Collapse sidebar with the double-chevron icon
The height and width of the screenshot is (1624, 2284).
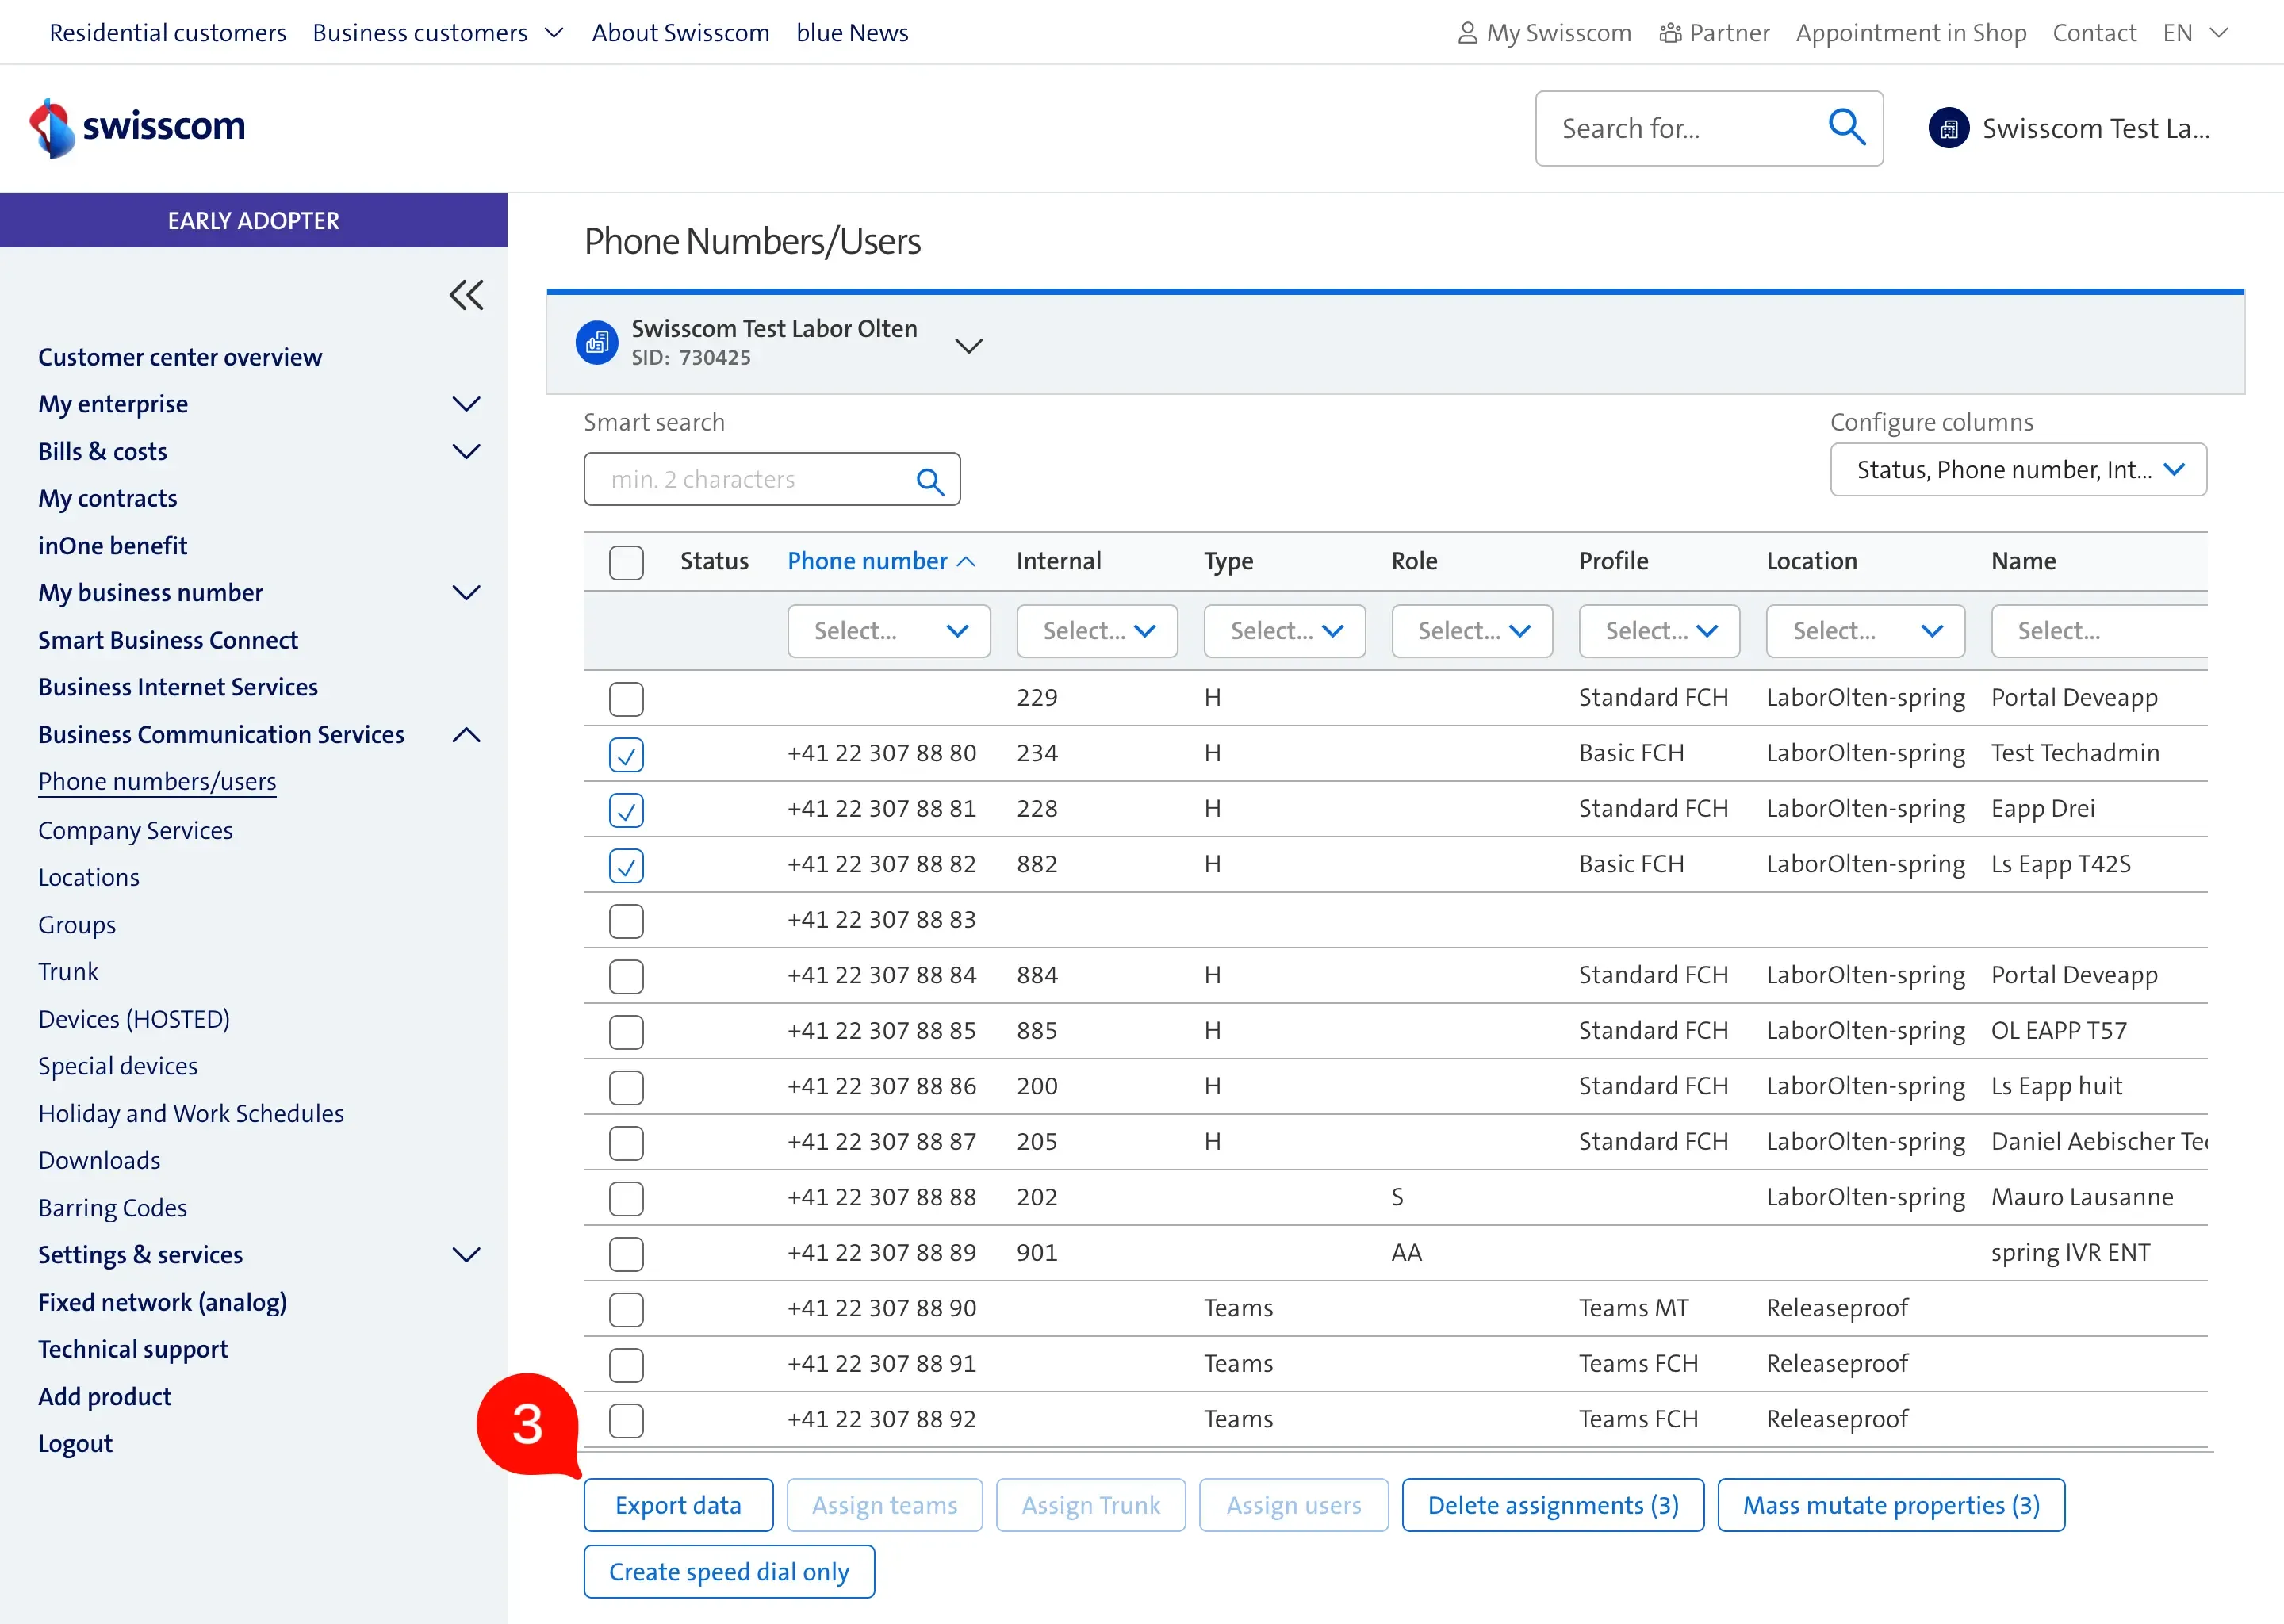pos(466,295)
